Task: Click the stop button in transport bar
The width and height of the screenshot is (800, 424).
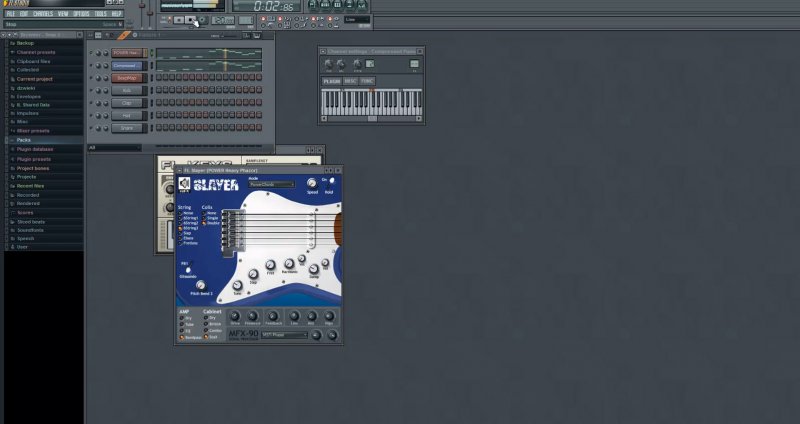Action: (191, 20)
